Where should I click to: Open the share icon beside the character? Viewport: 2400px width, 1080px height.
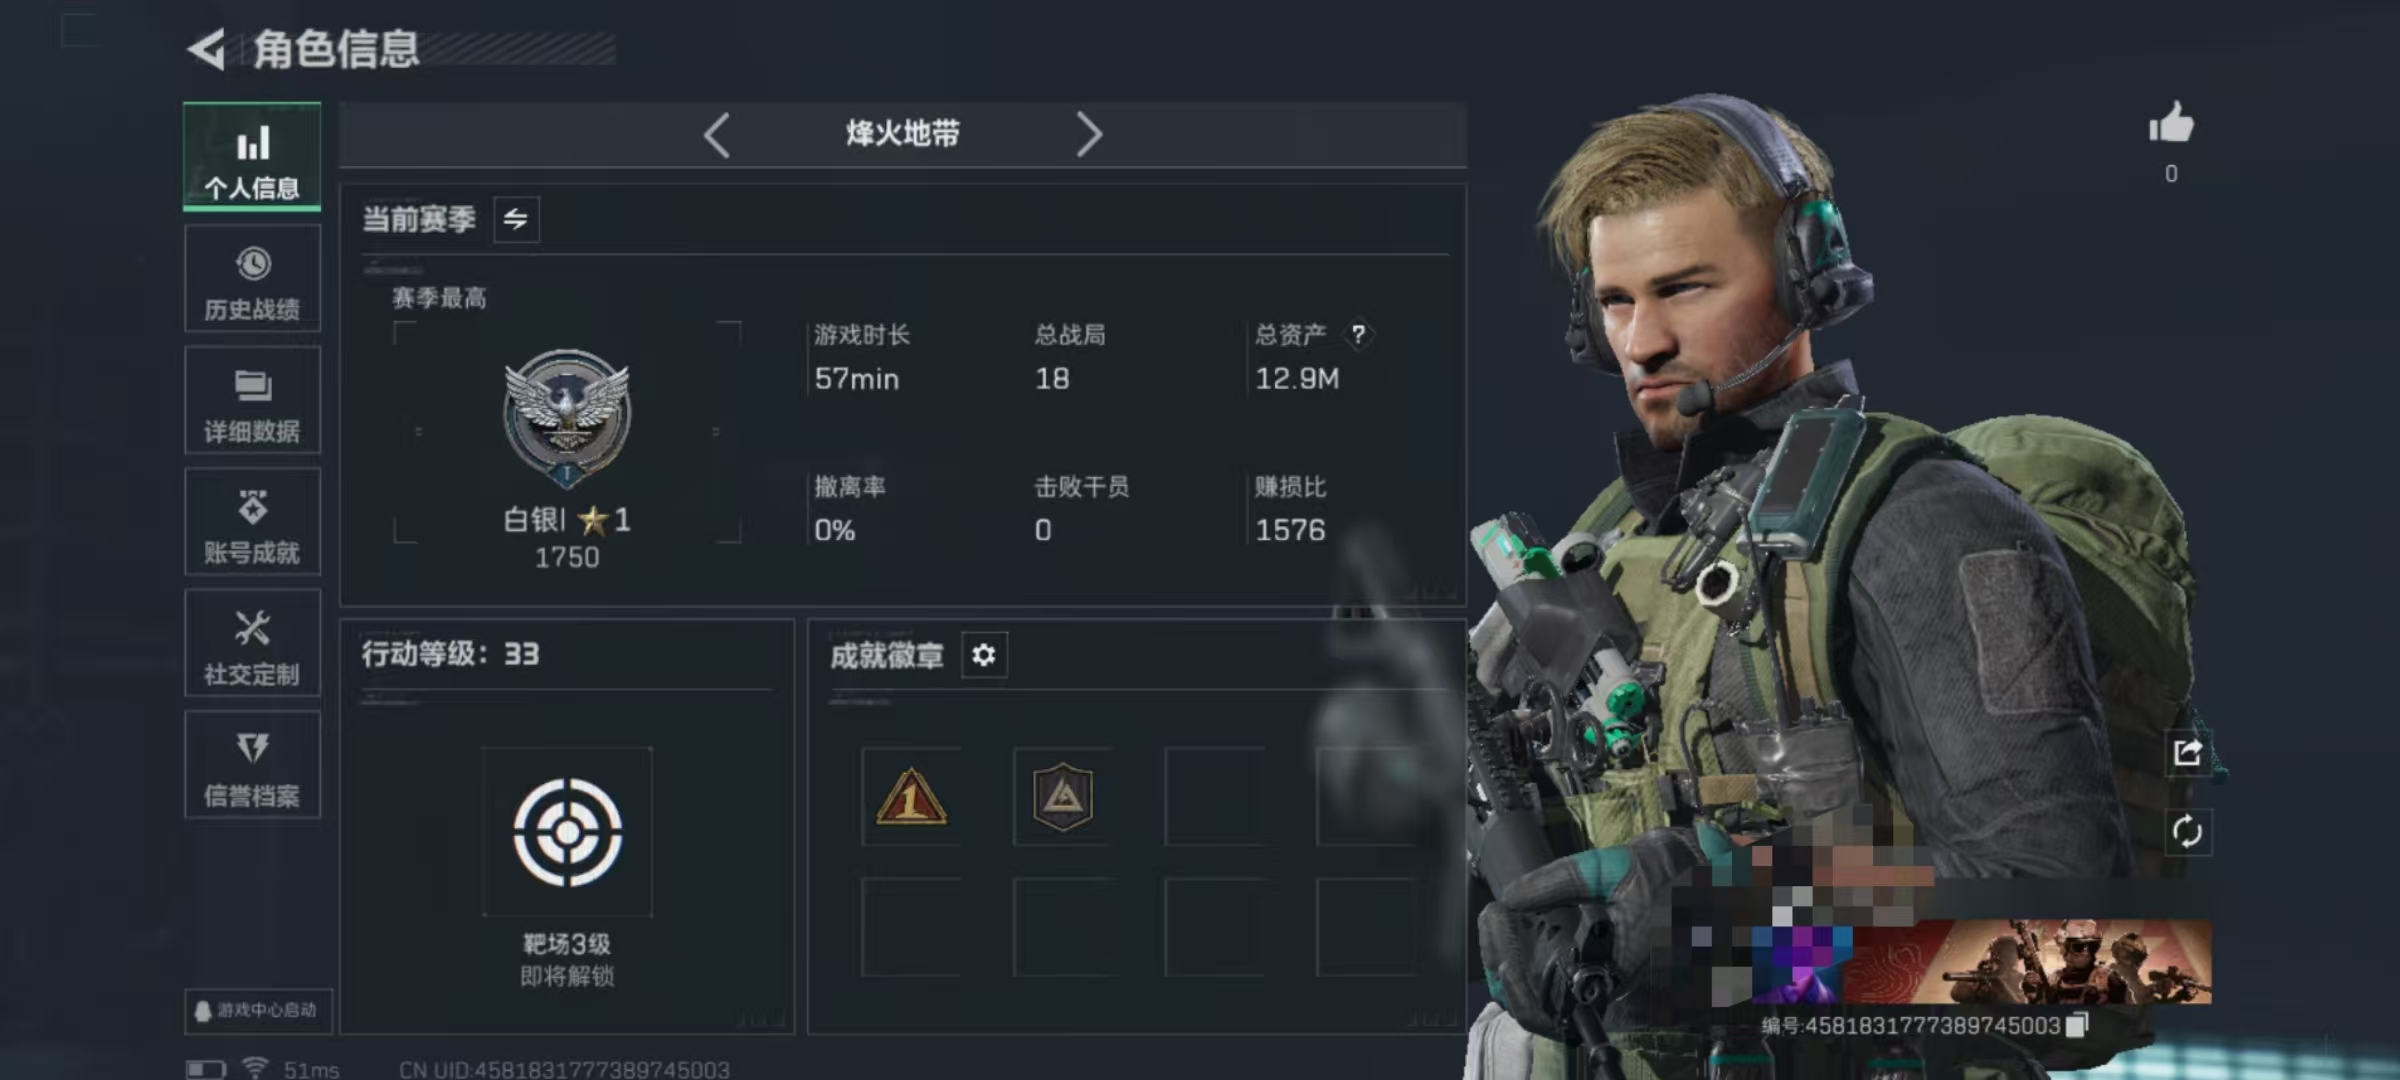tap(2187, 752)
